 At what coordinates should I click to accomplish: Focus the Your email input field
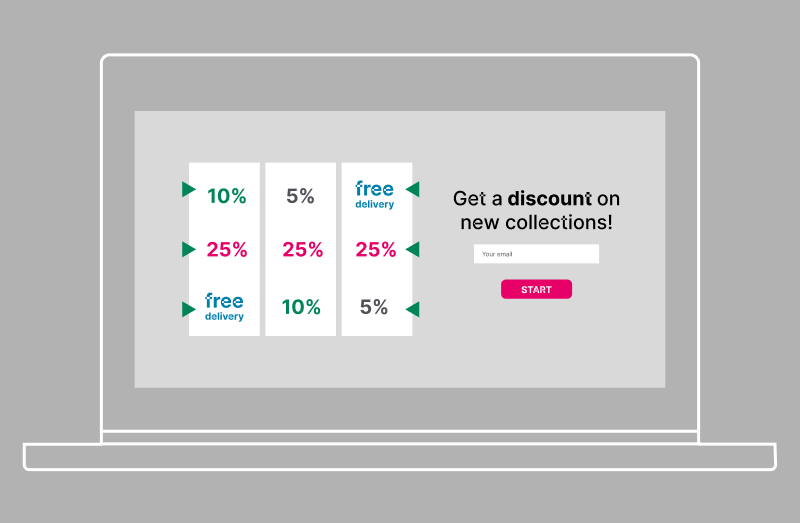(x=536, y=254)
